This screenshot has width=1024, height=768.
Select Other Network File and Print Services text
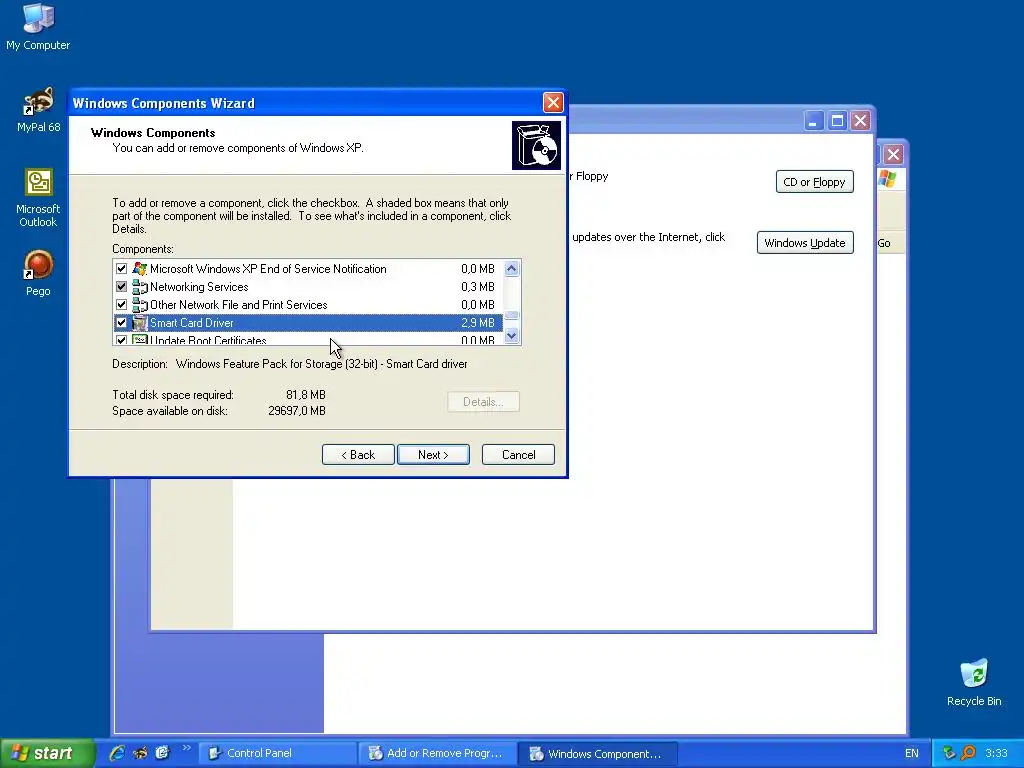(238, 304)
